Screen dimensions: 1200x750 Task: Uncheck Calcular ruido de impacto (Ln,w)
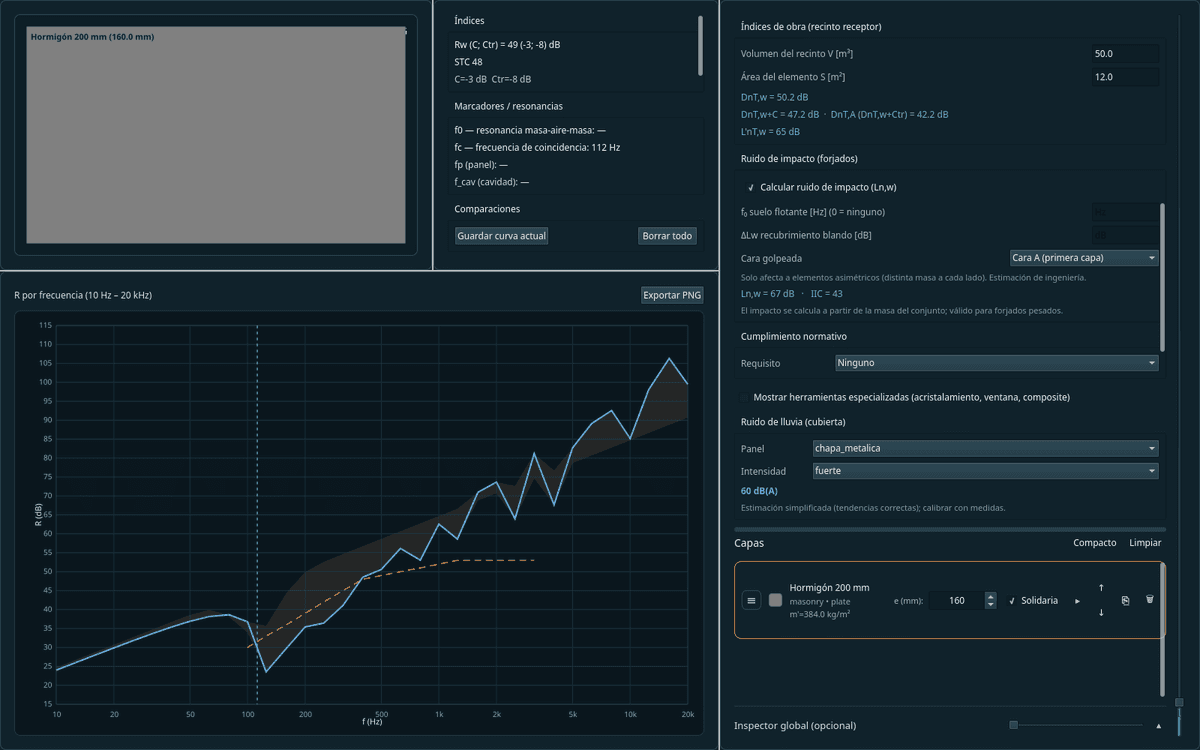click(751, 187)
